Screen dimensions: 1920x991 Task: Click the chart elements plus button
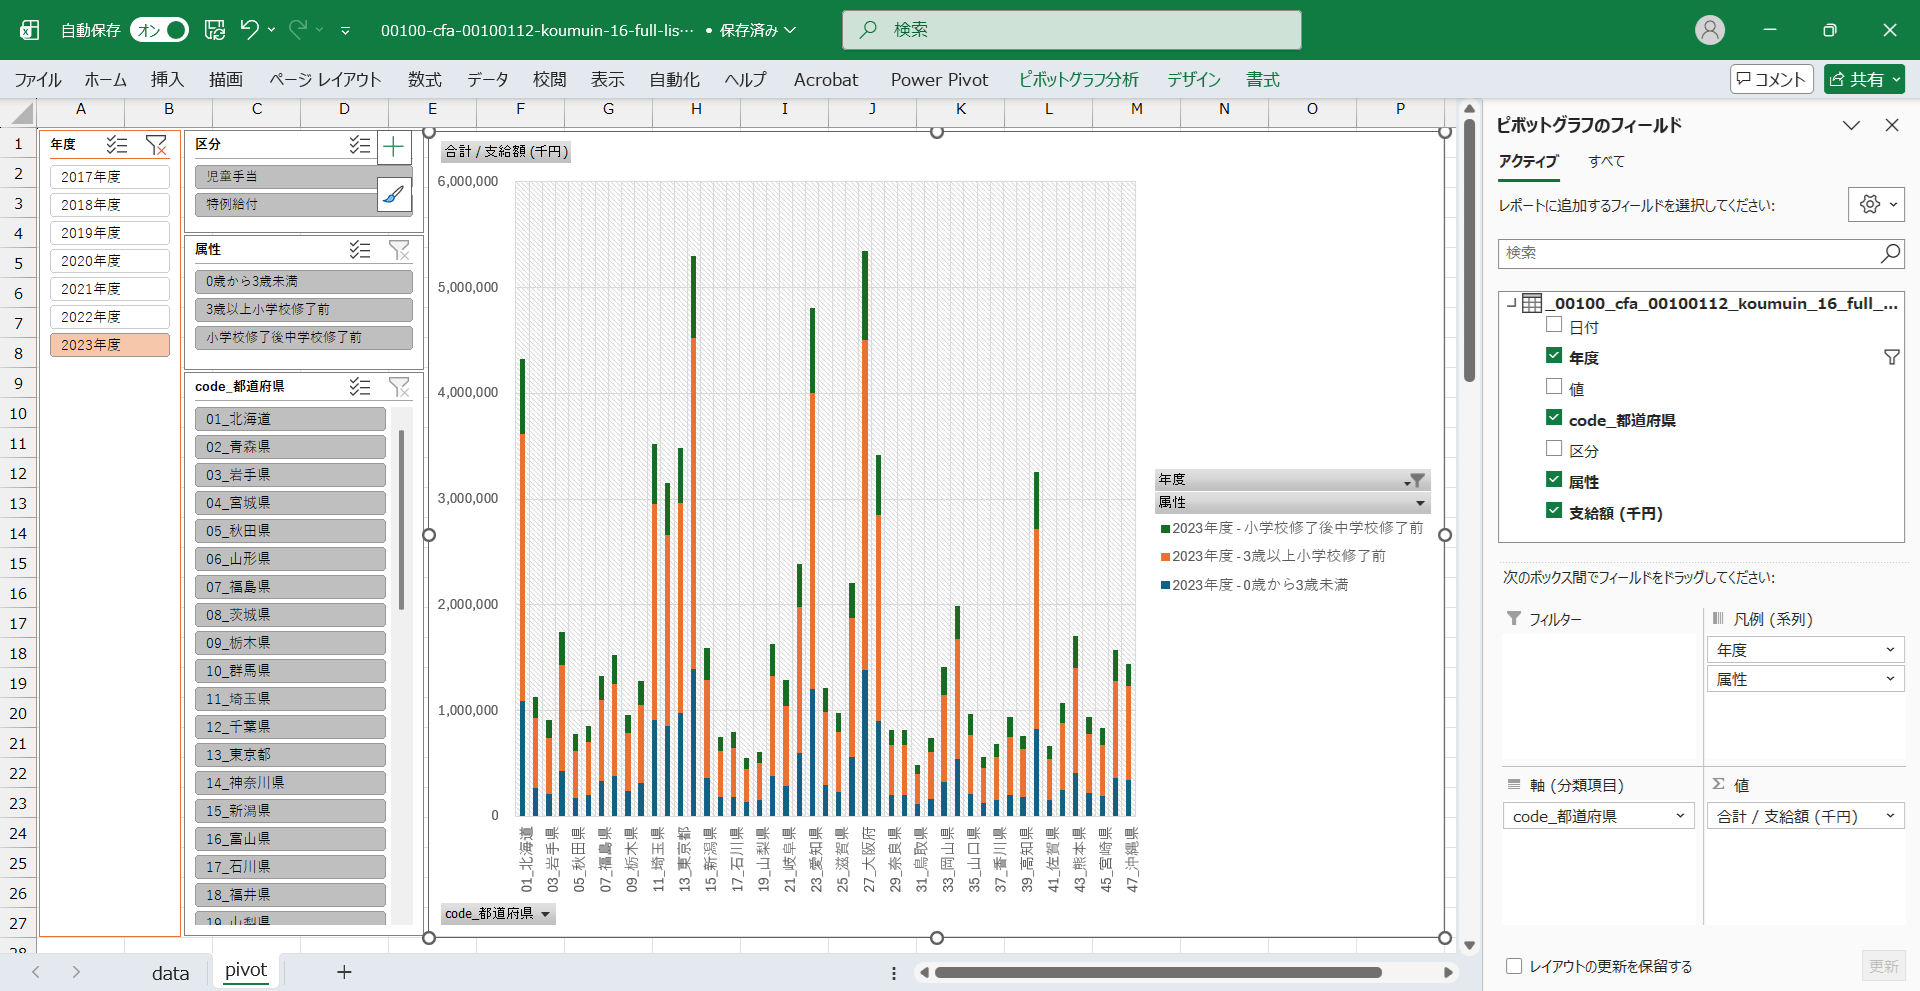394,148
